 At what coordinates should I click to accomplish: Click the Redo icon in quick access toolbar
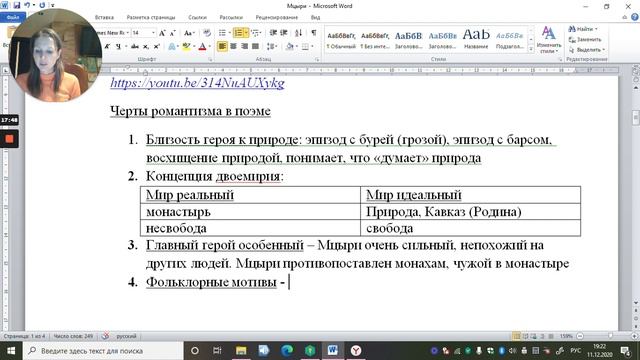point(42,5)
